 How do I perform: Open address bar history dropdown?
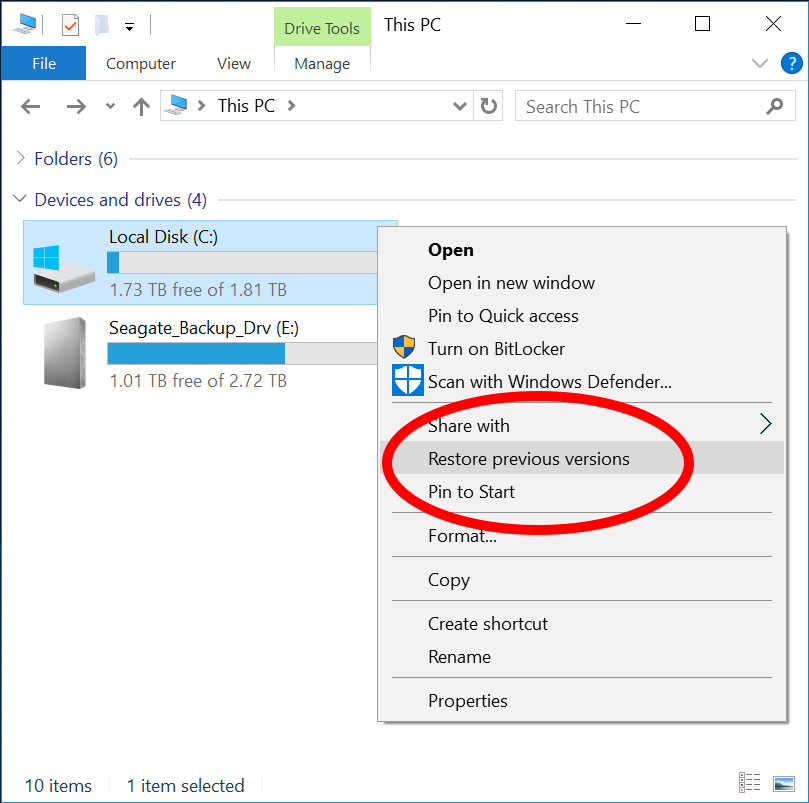[459, 106]
